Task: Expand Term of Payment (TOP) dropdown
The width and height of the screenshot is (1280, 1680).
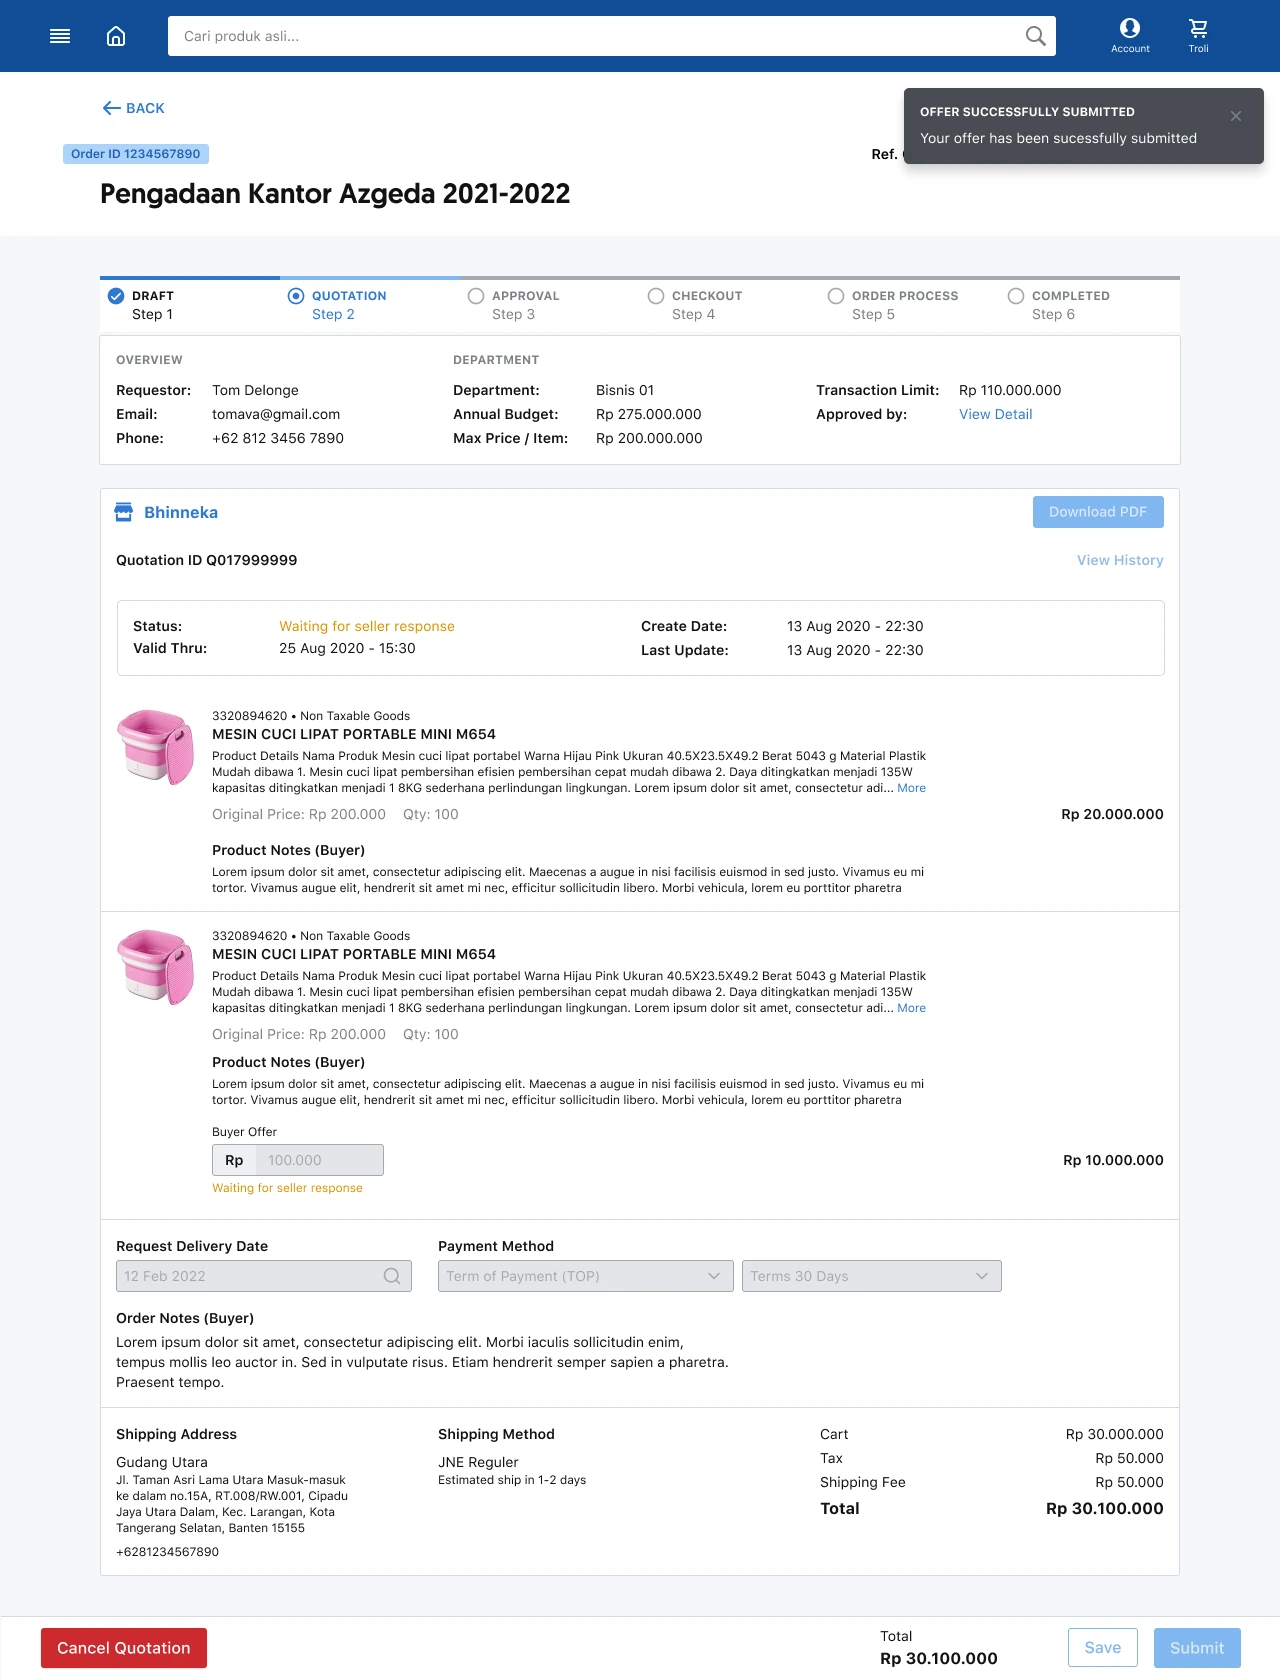Action: (x=585, y=1276)
